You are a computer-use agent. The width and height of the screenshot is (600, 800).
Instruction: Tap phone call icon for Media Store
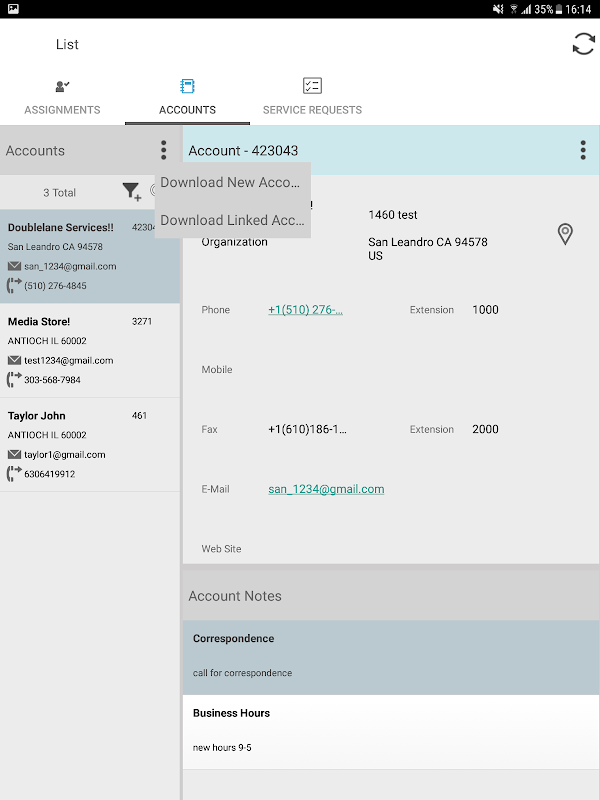(x=14, y=380)
